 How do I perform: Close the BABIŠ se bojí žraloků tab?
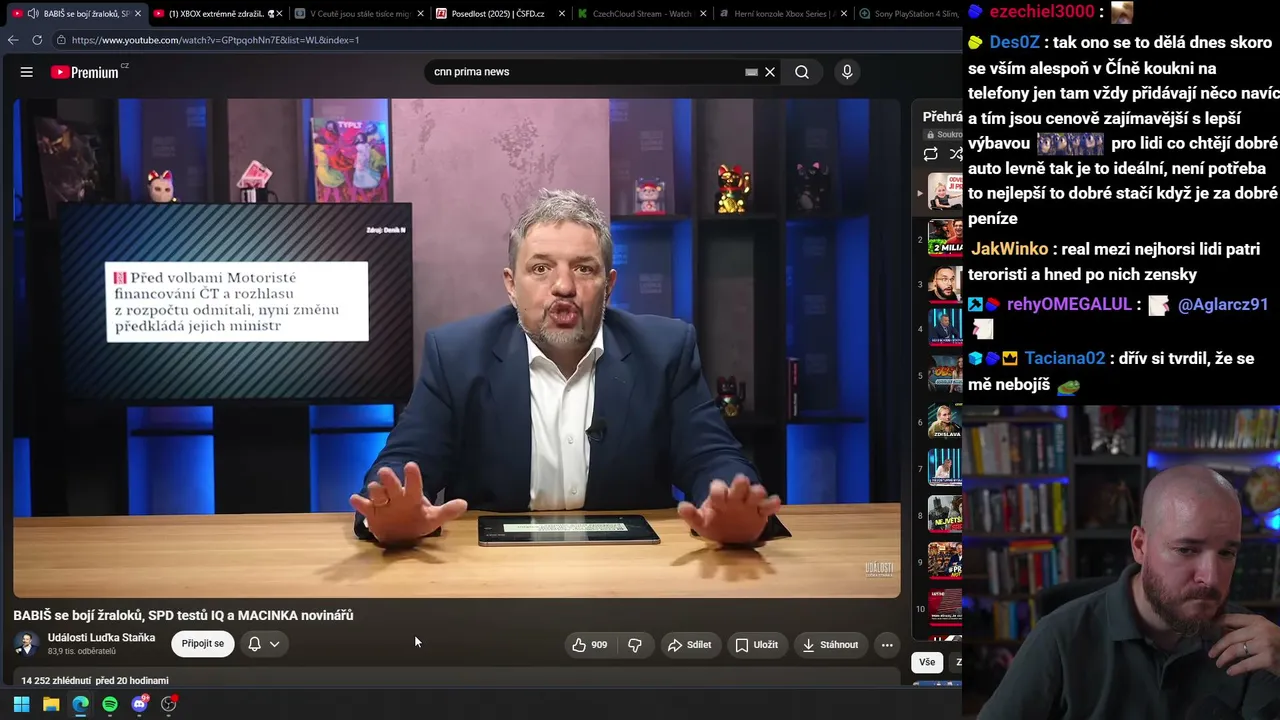pyautogui.click(x=137, y=14)
